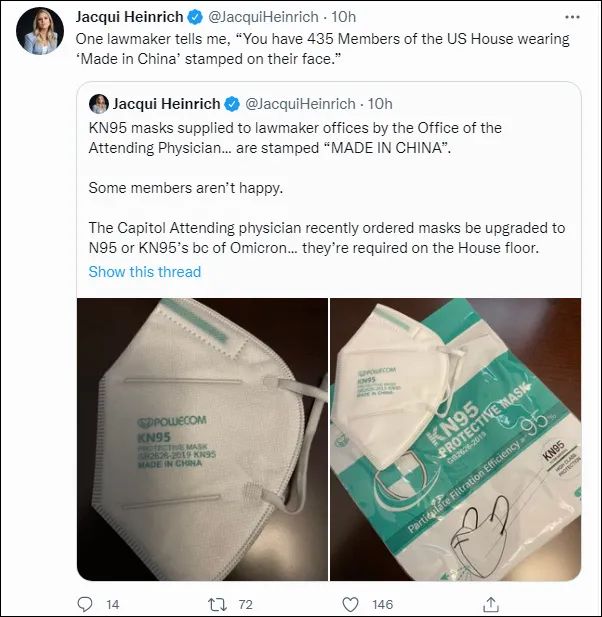
Task: Click the small avatar in the quoted tweet
Action: point(99,103)
